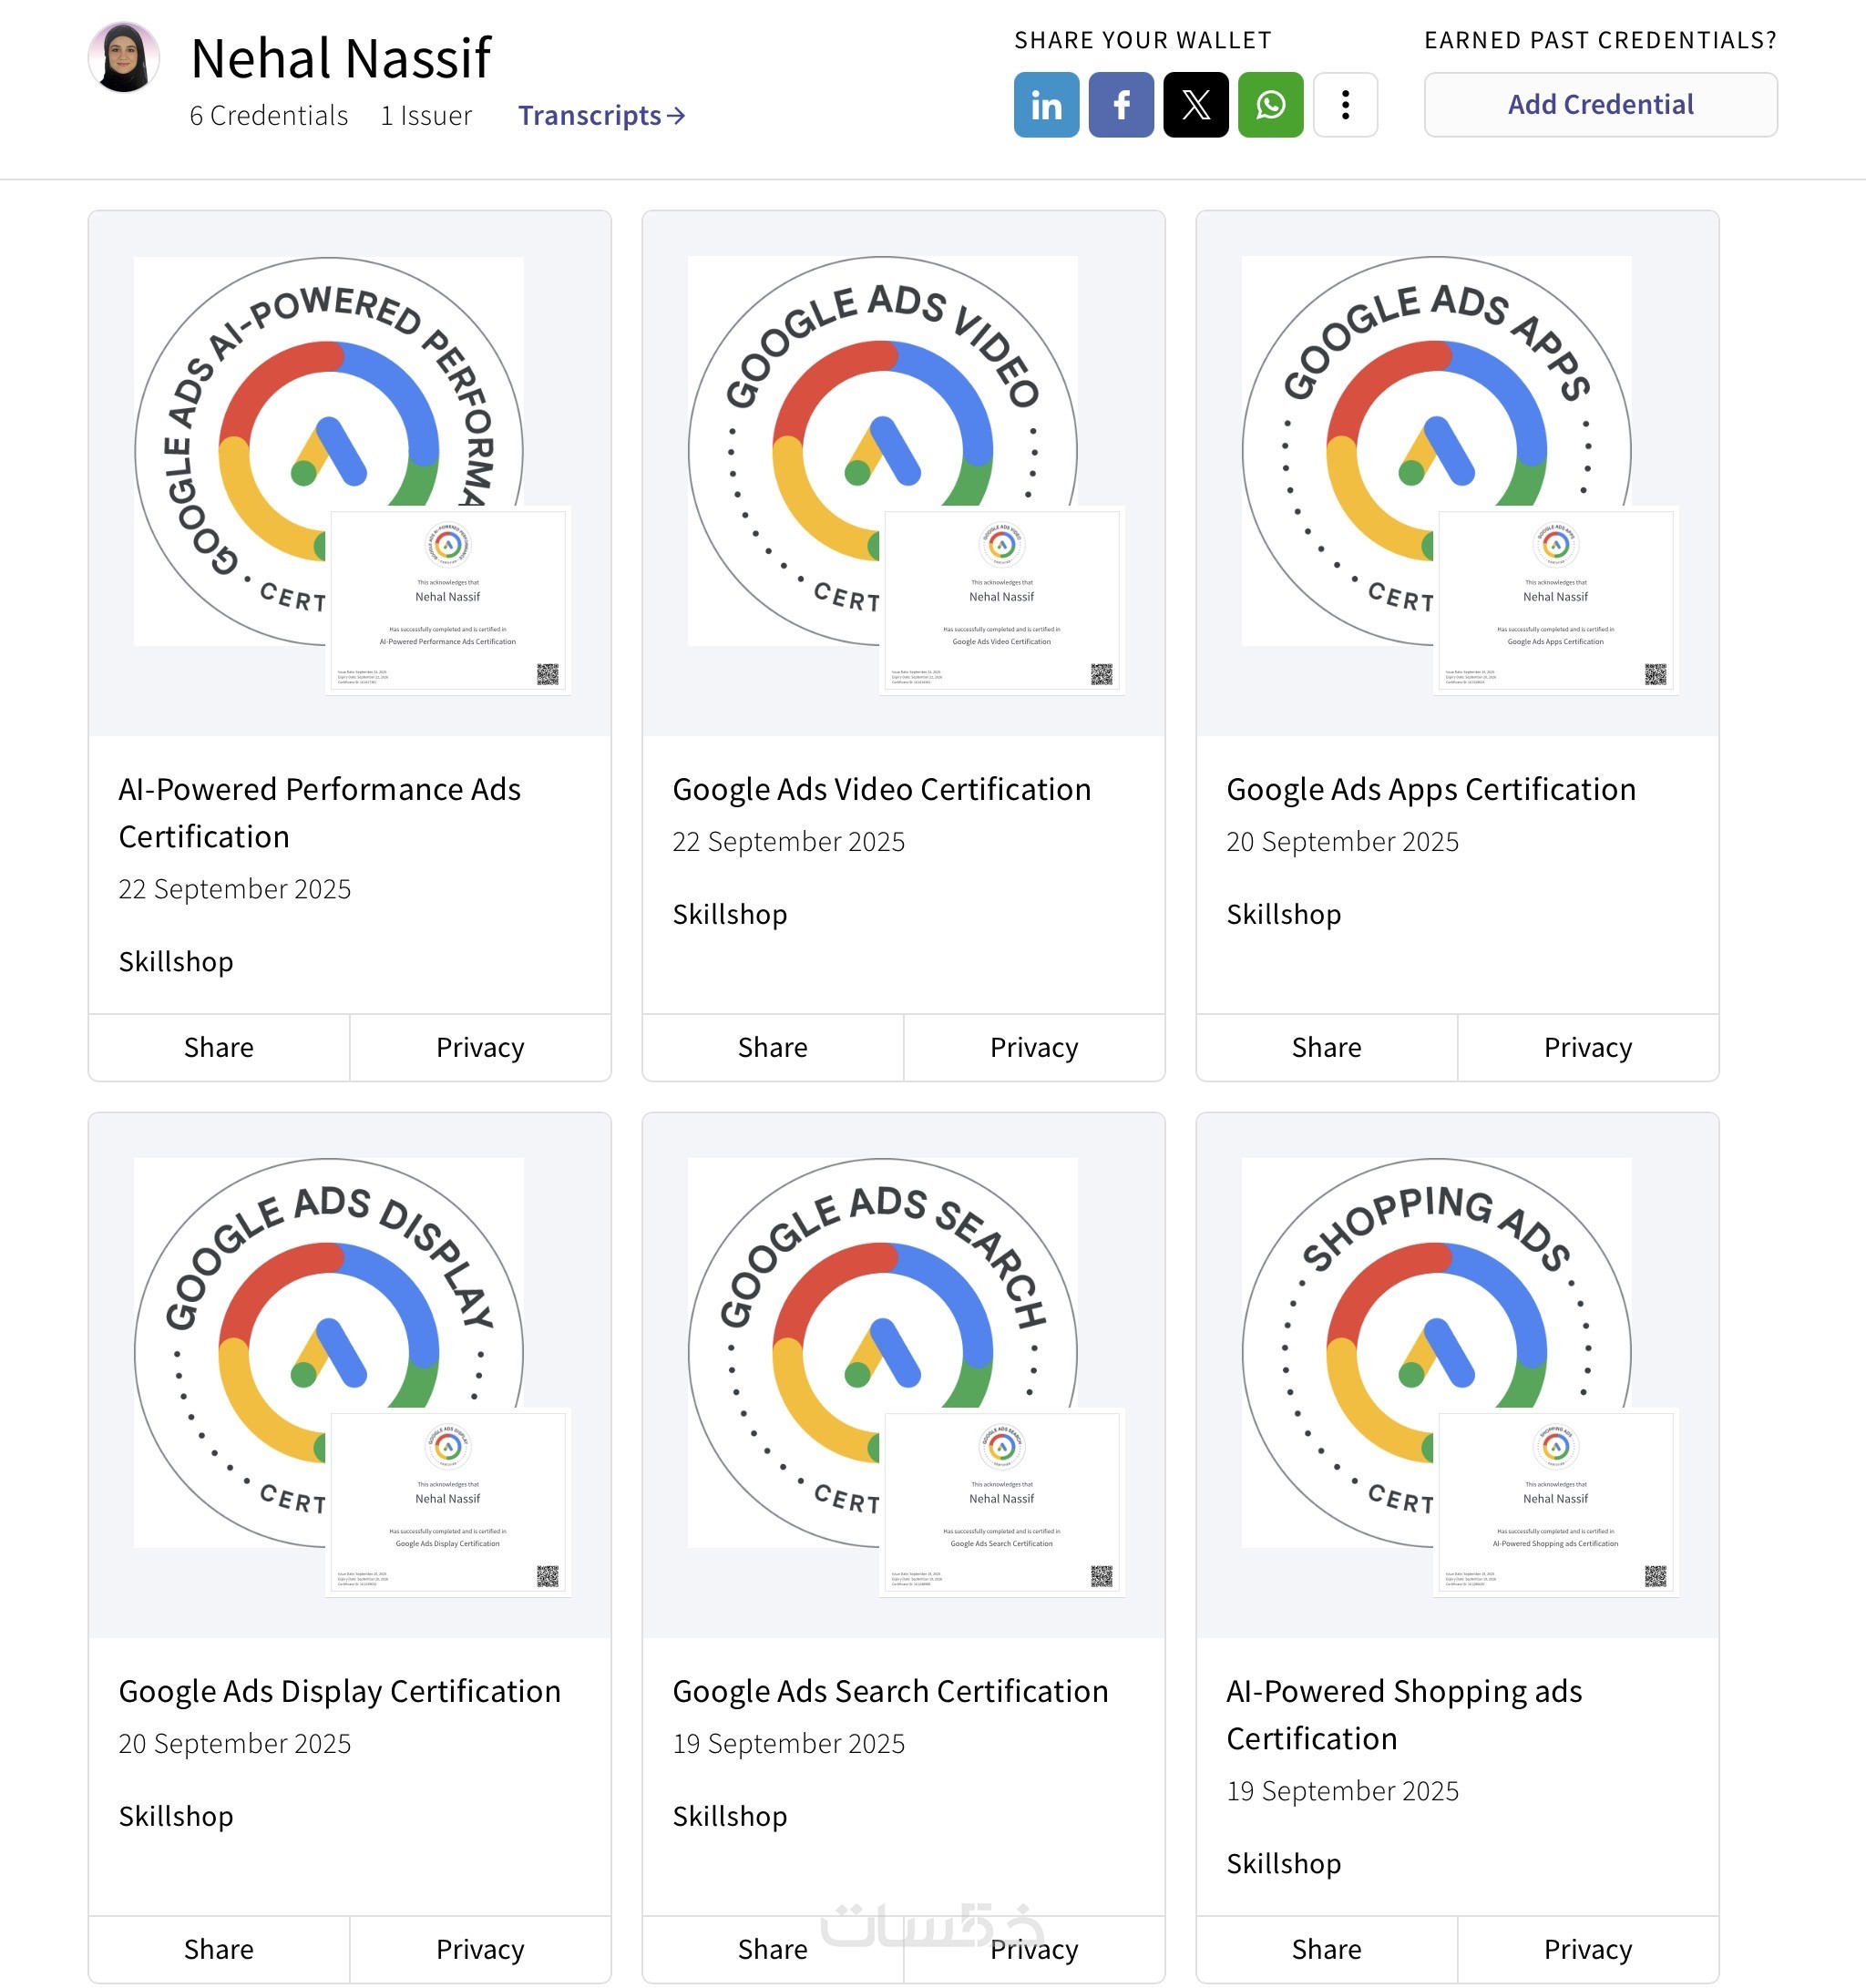Share wallet through WhatsApp

pos(1270,105)
